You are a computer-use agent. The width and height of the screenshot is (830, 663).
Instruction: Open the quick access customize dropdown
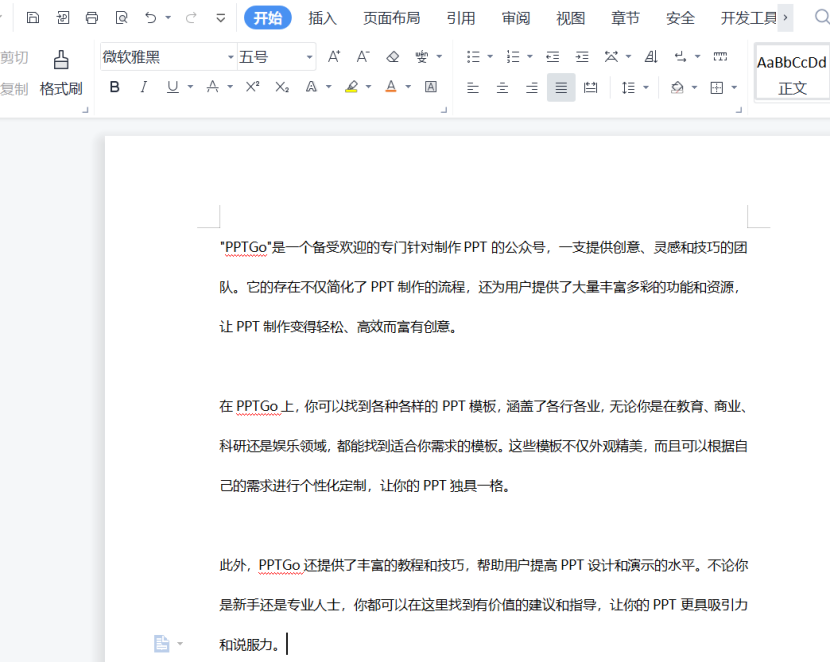[221, 19]
